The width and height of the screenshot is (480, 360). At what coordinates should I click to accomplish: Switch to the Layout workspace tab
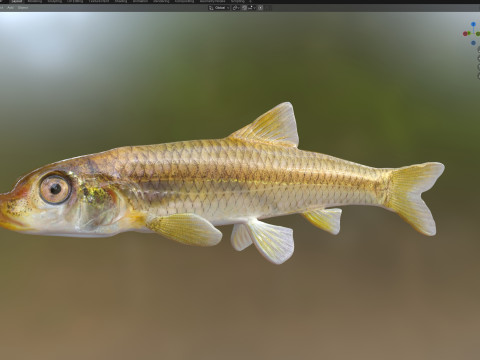(x=17, y=1)
